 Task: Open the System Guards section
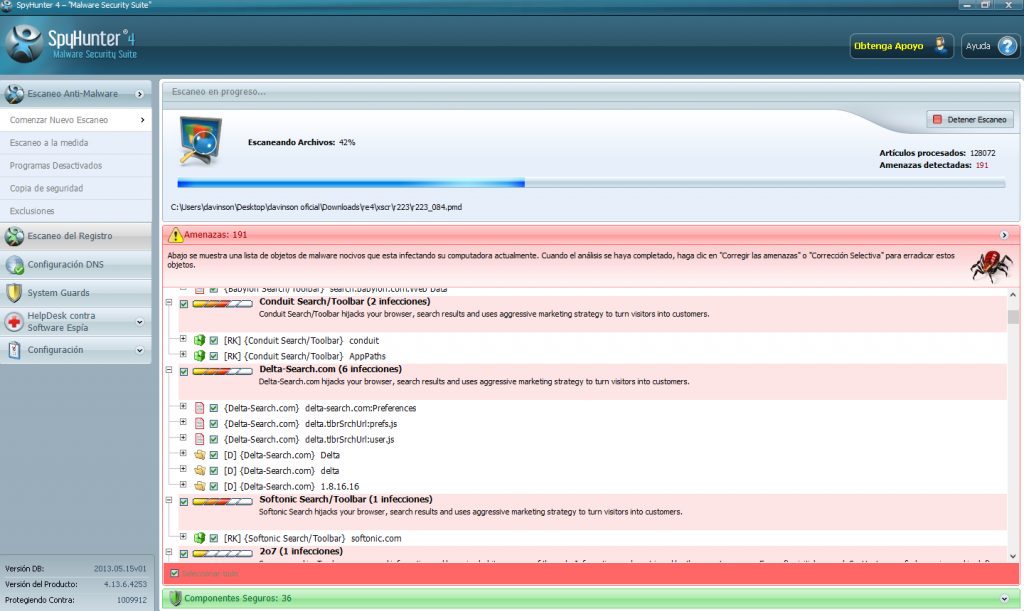[76, 293]
